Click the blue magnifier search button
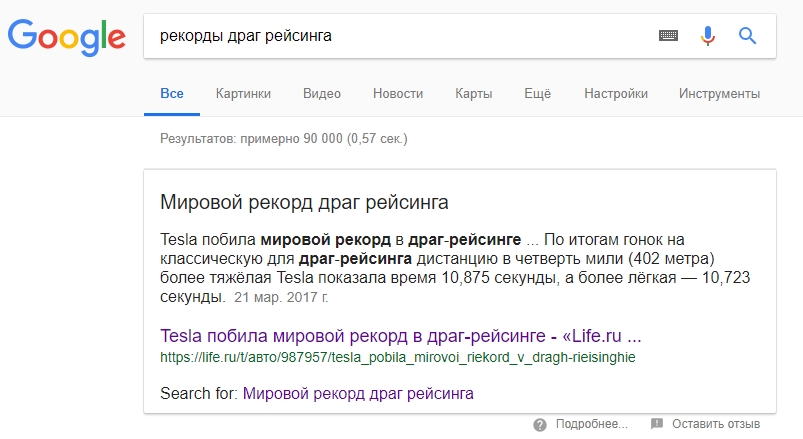 click(x=747, y=35)
